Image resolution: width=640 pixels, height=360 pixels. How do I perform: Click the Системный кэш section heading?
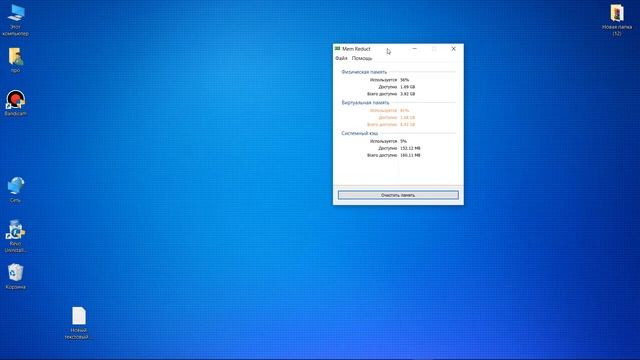(360, 133)
